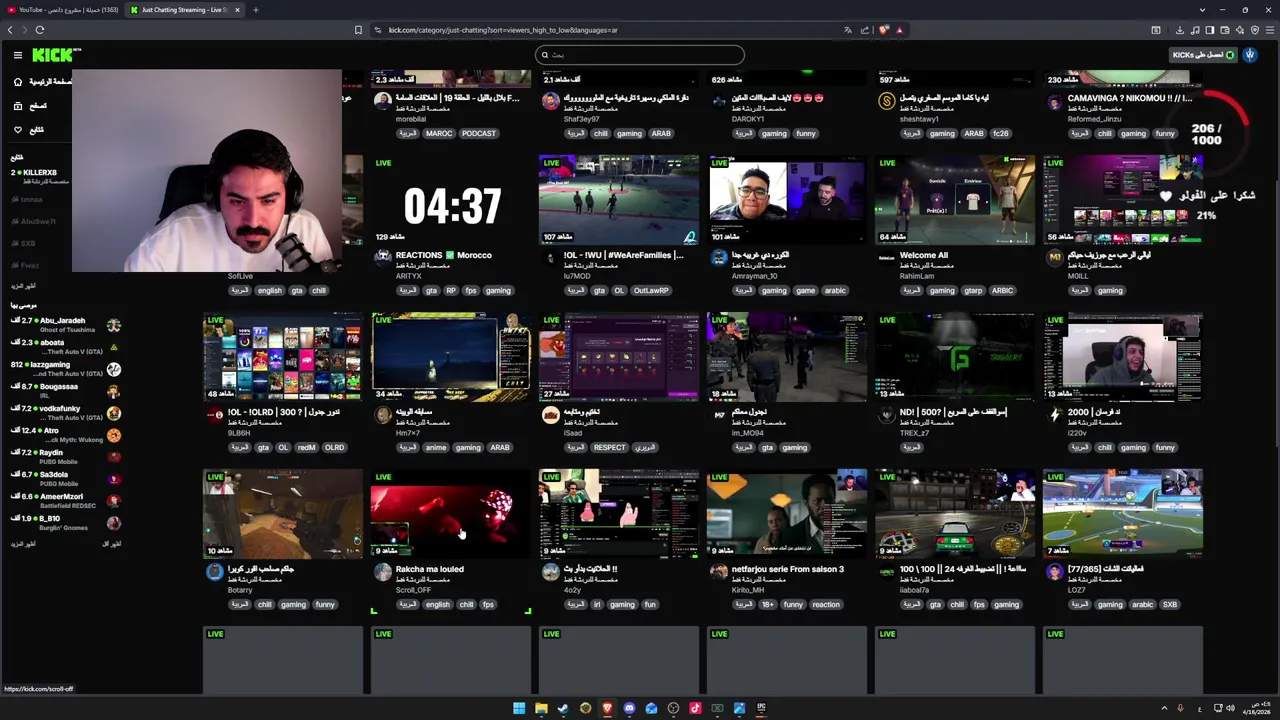1280x720 pixels.
Task: Select the Just Chatting Streaming tab
Action: [183, 10]
